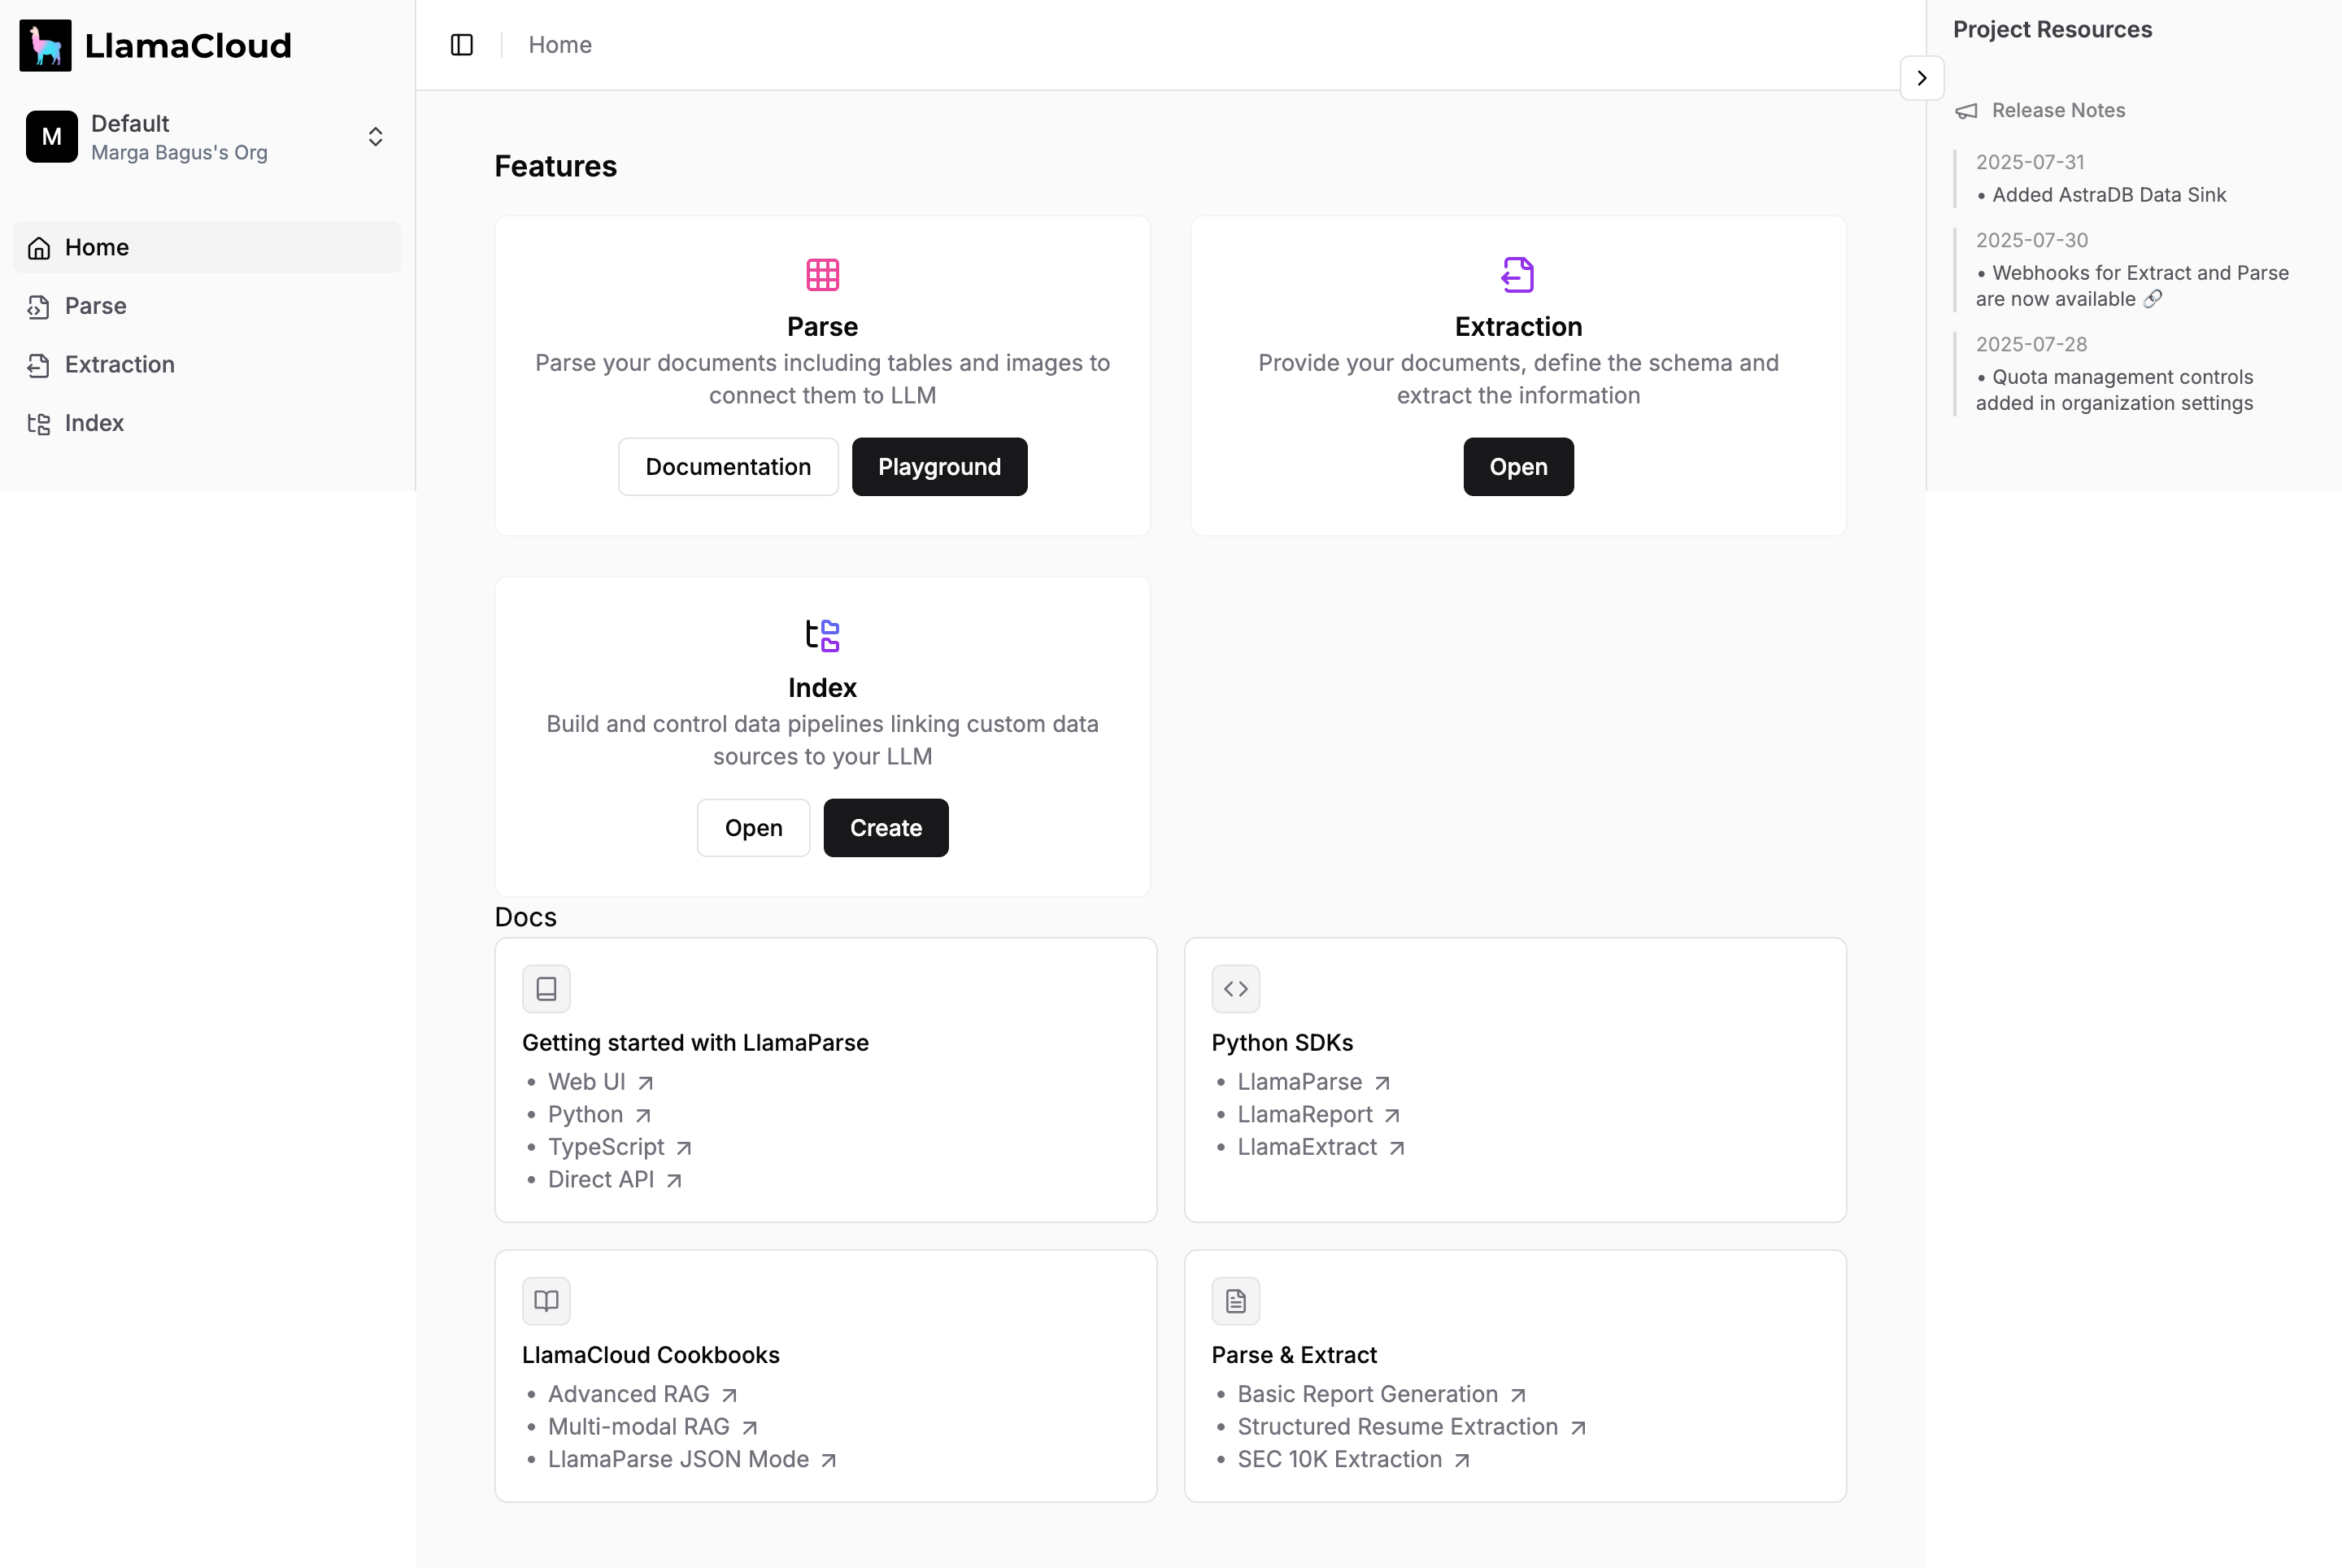The width and height of the screenshot is (2342, 1568).
Task: Select Home in the navigation menu
Action: [x=96, y=247]
